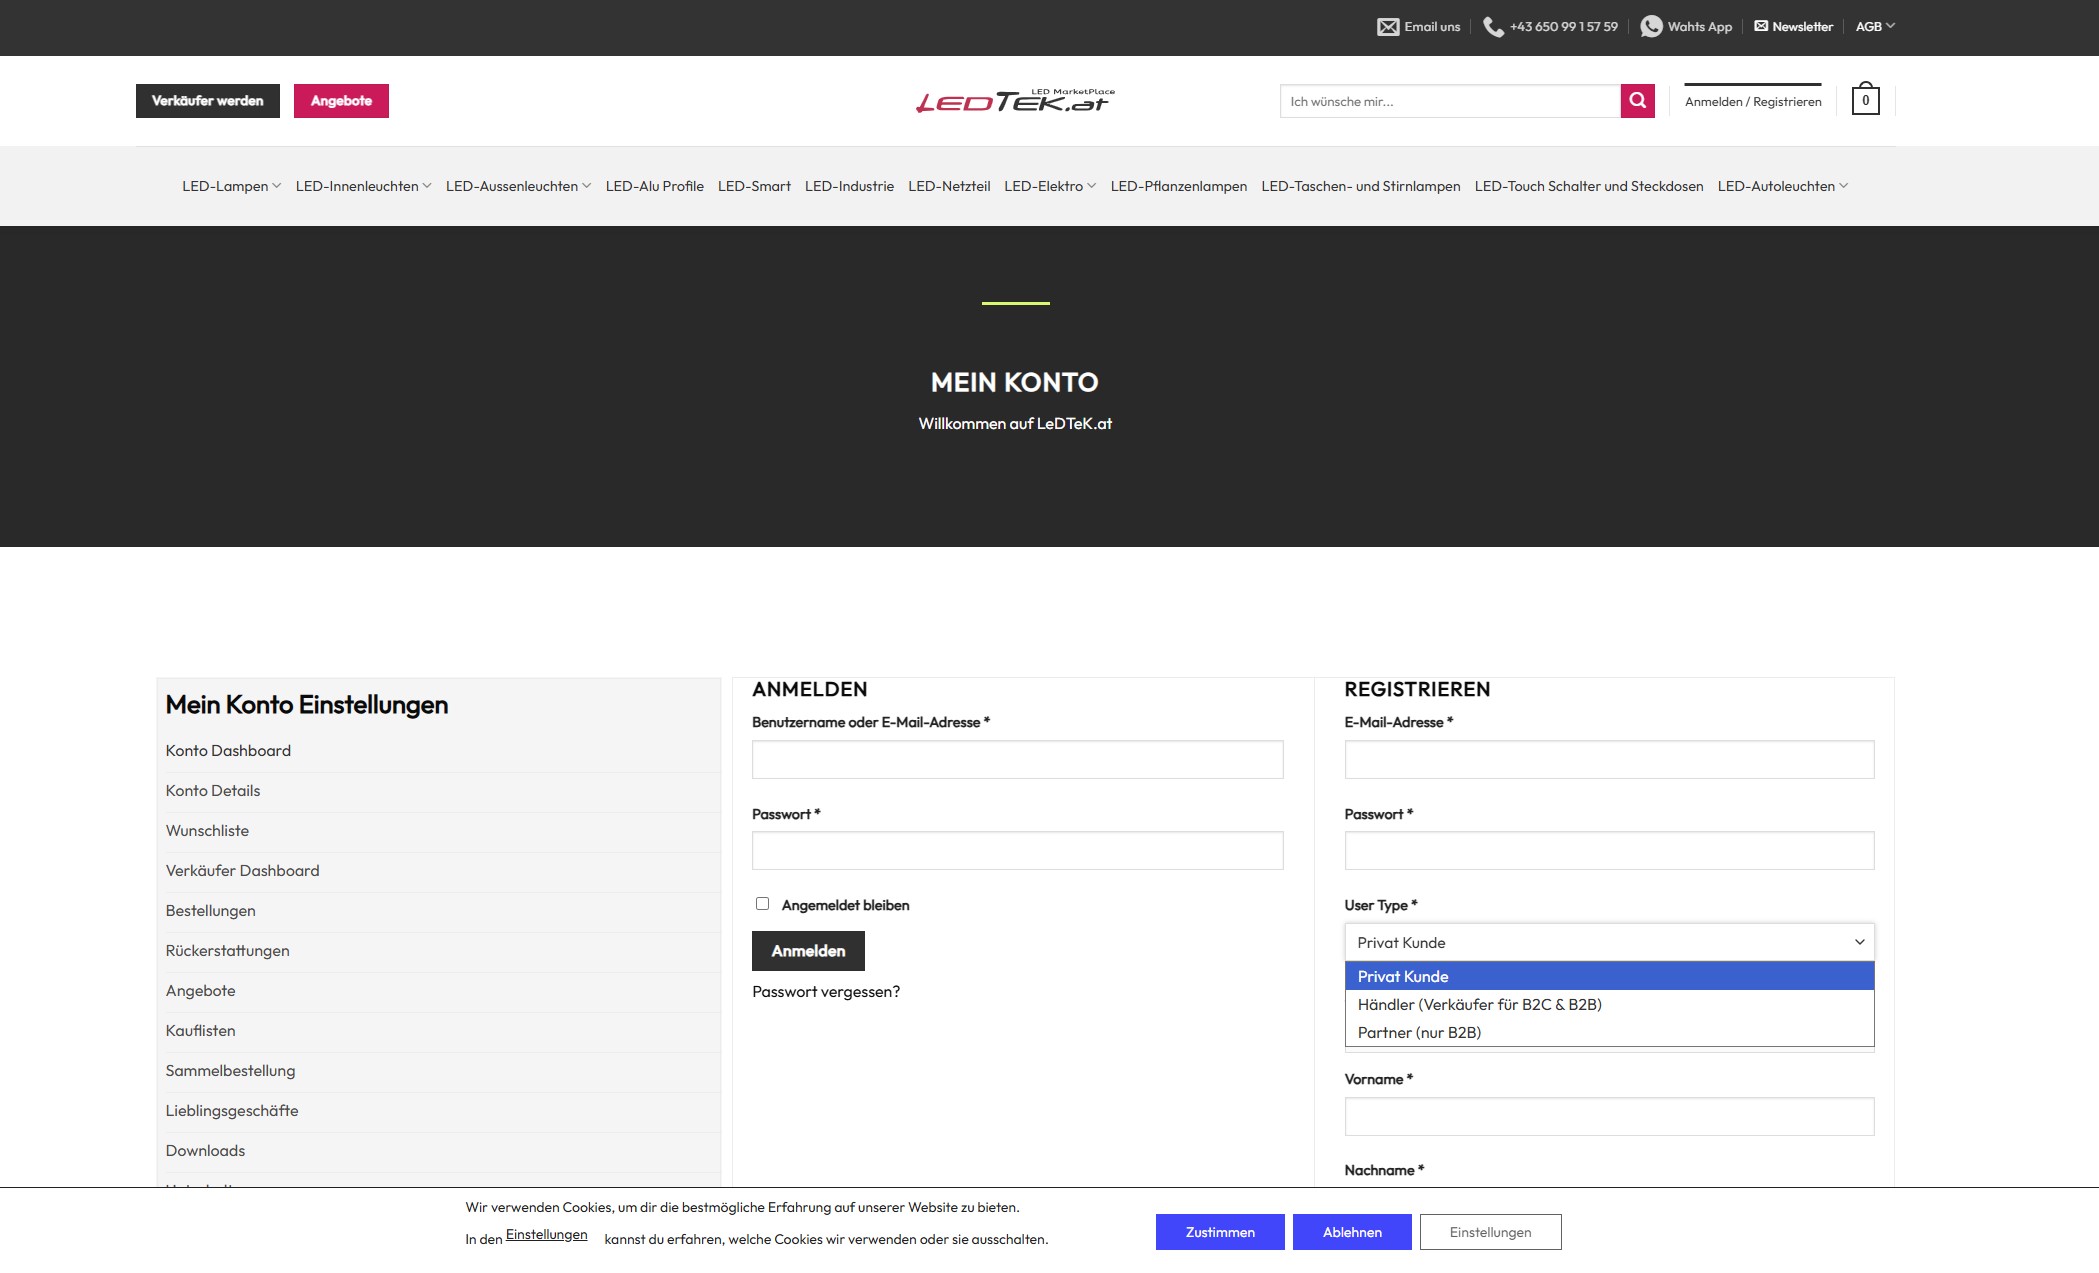
Task: Click the Email uns envelope icon
Action: (x=1387, y=27)
